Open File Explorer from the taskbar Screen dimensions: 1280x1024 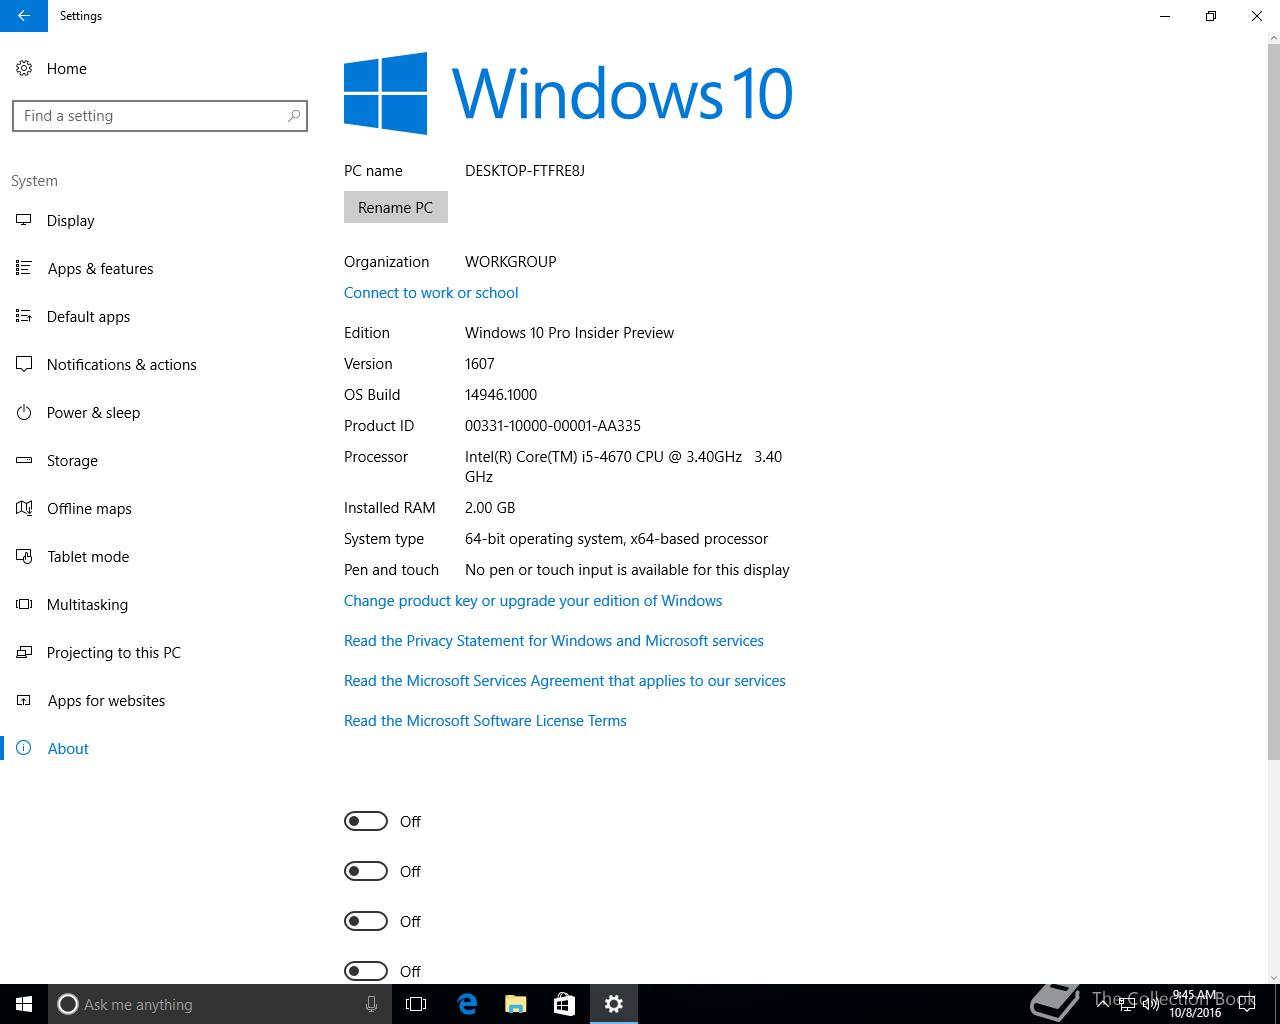click(516, 1004)
